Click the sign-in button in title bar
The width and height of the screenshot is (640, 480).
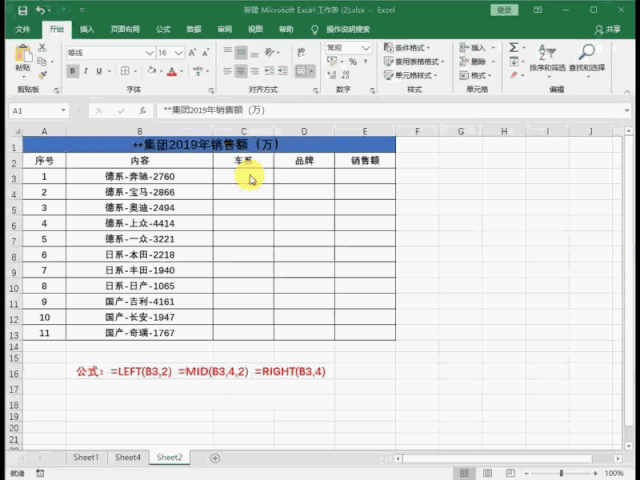(x=504, y=10)
